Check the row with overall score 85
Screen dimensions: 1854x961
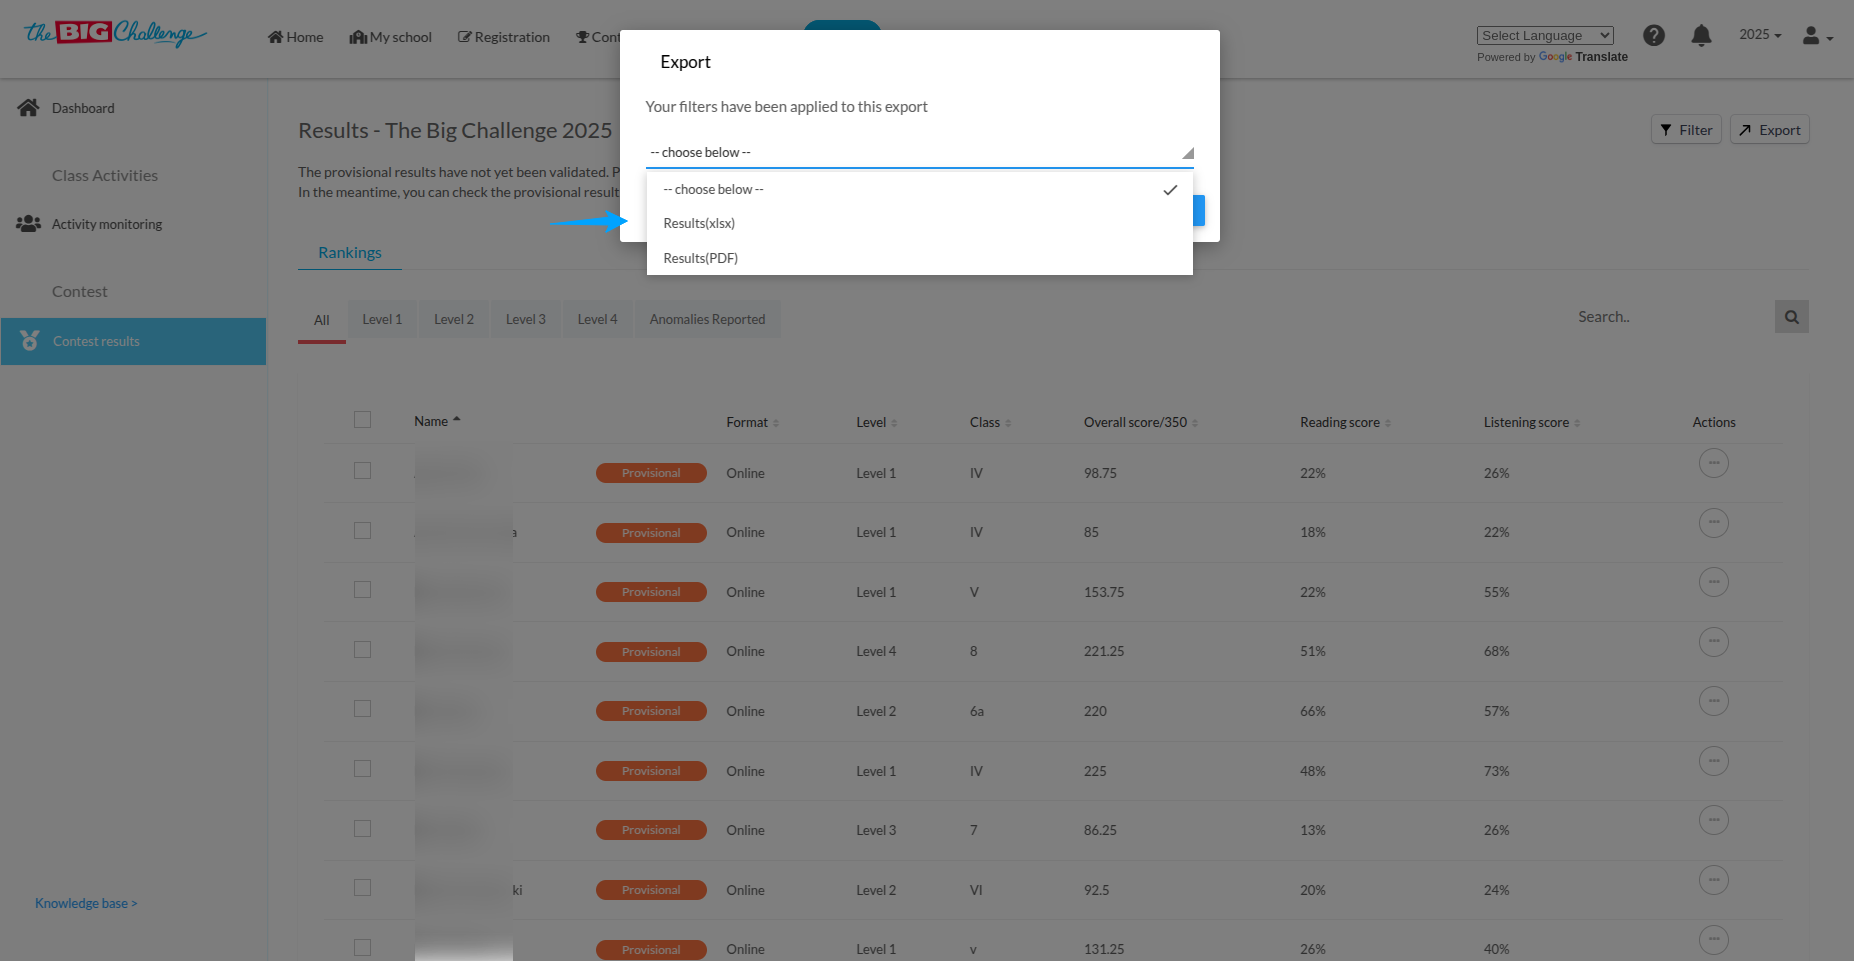point(362,531)
